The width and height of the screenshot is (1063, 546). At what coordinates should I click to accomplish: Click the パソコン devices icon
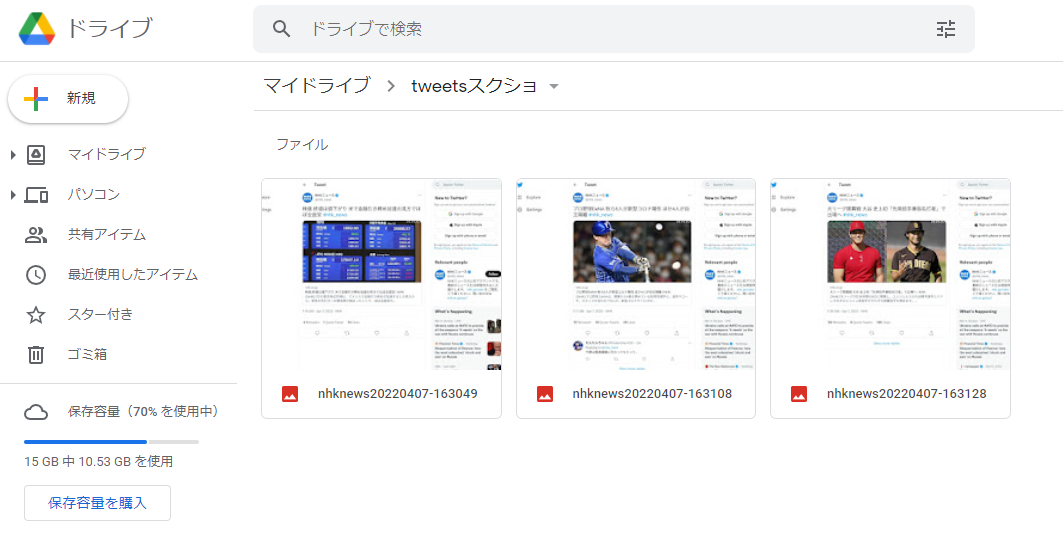pyautogui.click(x=36, y=195)
